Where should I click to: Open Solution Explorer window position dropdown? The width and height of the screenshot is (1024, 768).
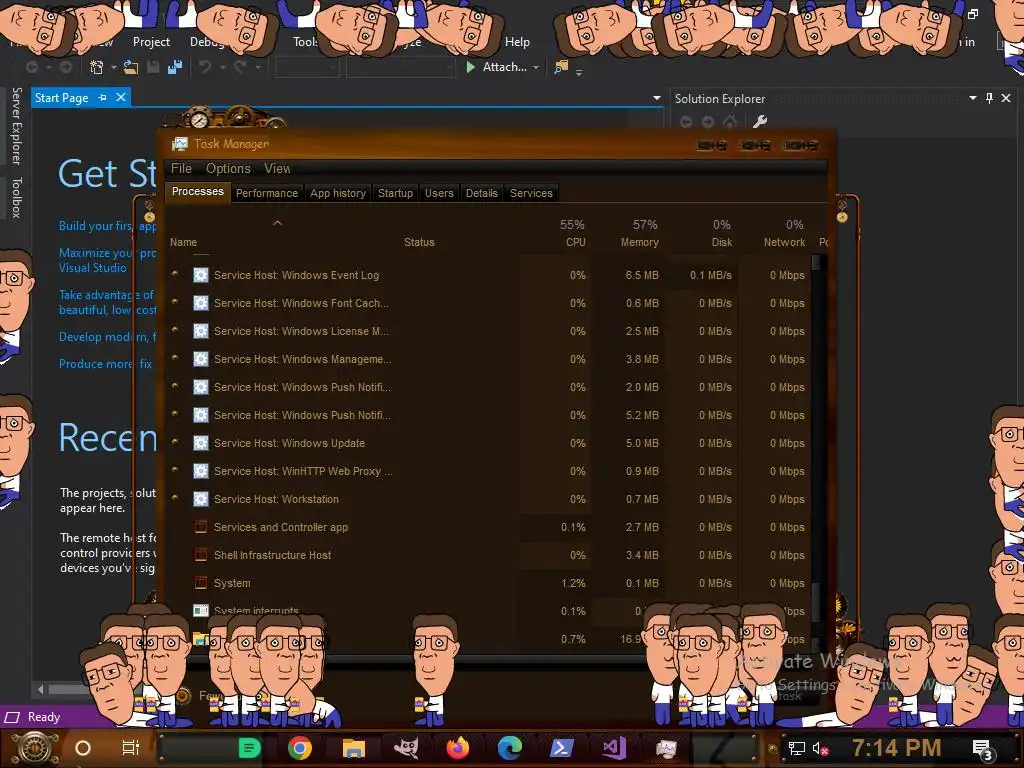pos(973,98)
